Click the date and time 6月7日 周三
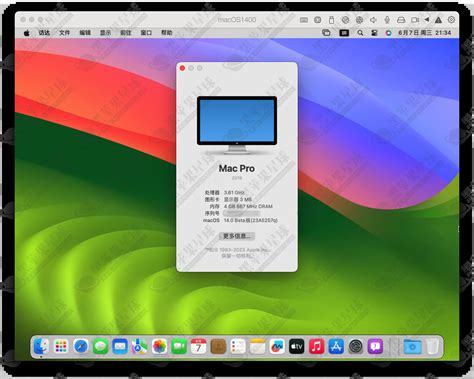 (425, 33)
